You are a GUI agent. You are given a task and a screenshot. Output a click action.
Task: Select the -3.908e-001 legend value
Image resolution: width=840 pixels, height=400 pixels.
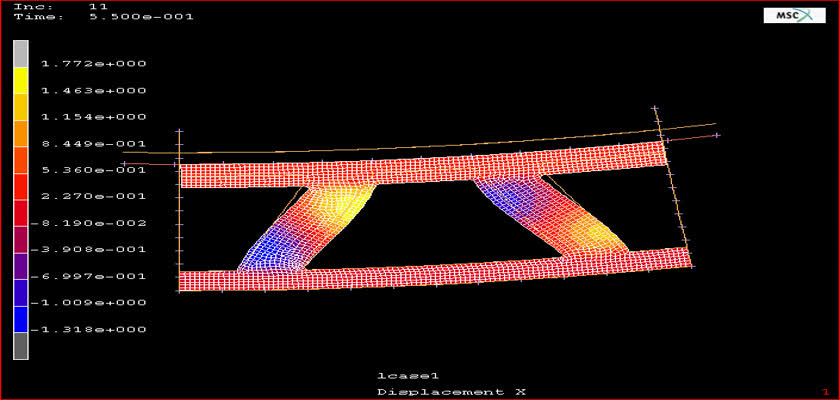click(88, 250)
